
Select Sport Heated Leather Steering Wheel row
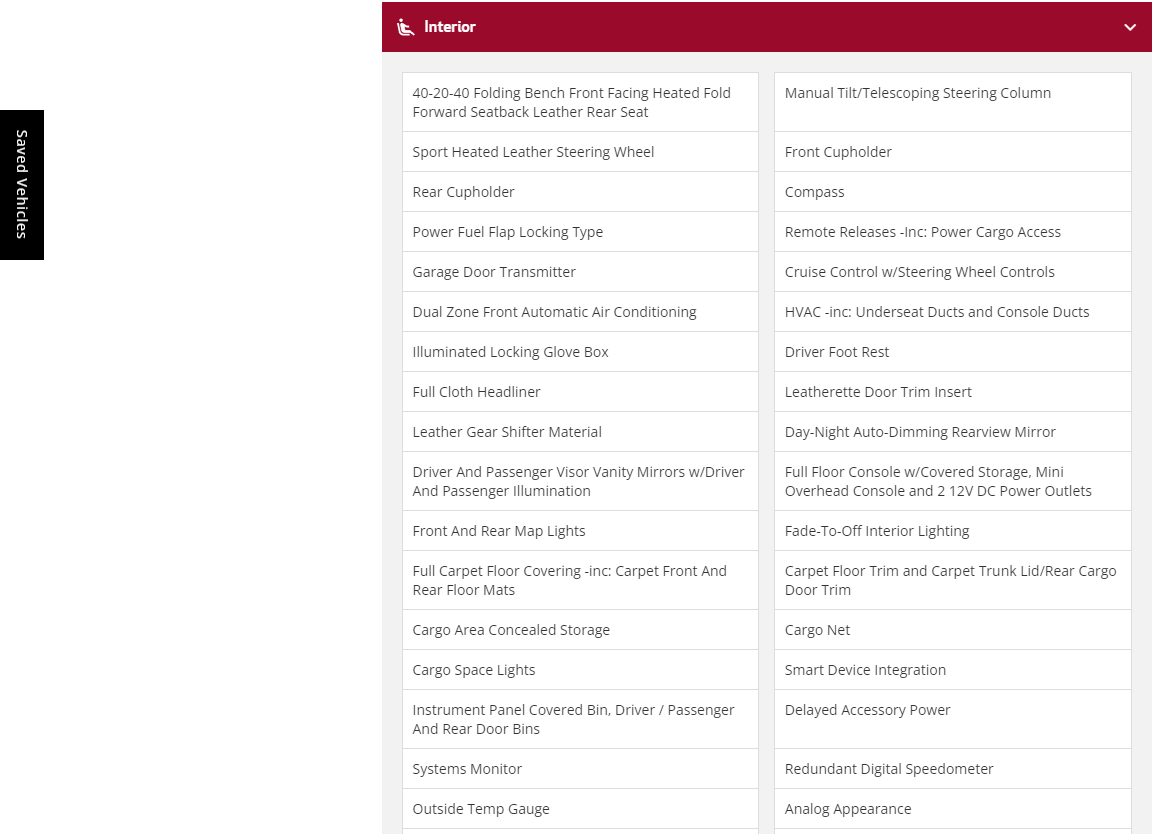point(533,152)
